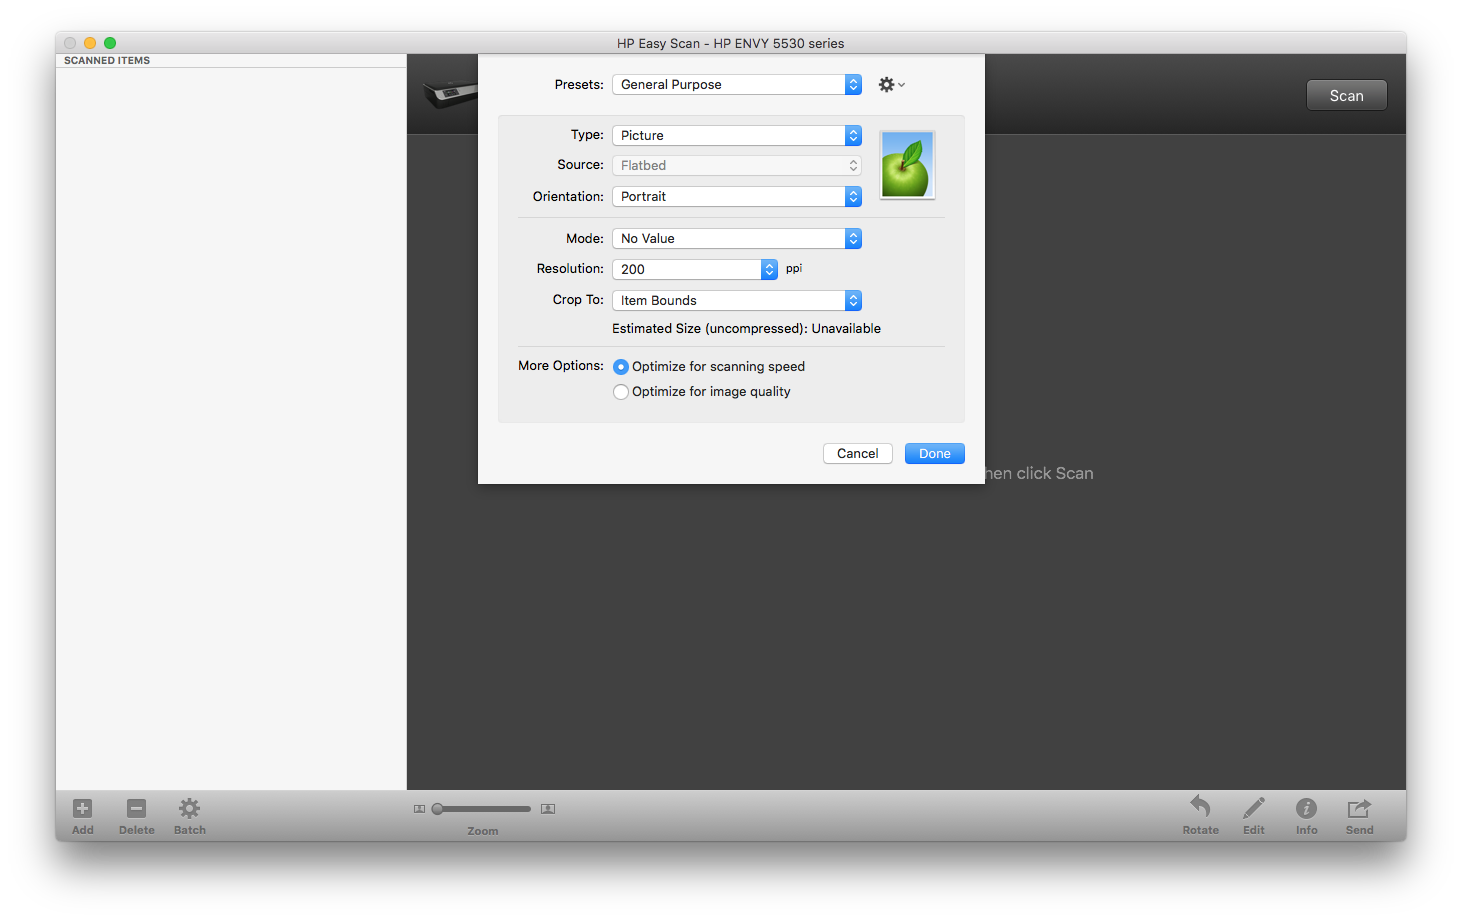Click the zoom in large image icon
Screen dimensions: 1462x921
548,809
